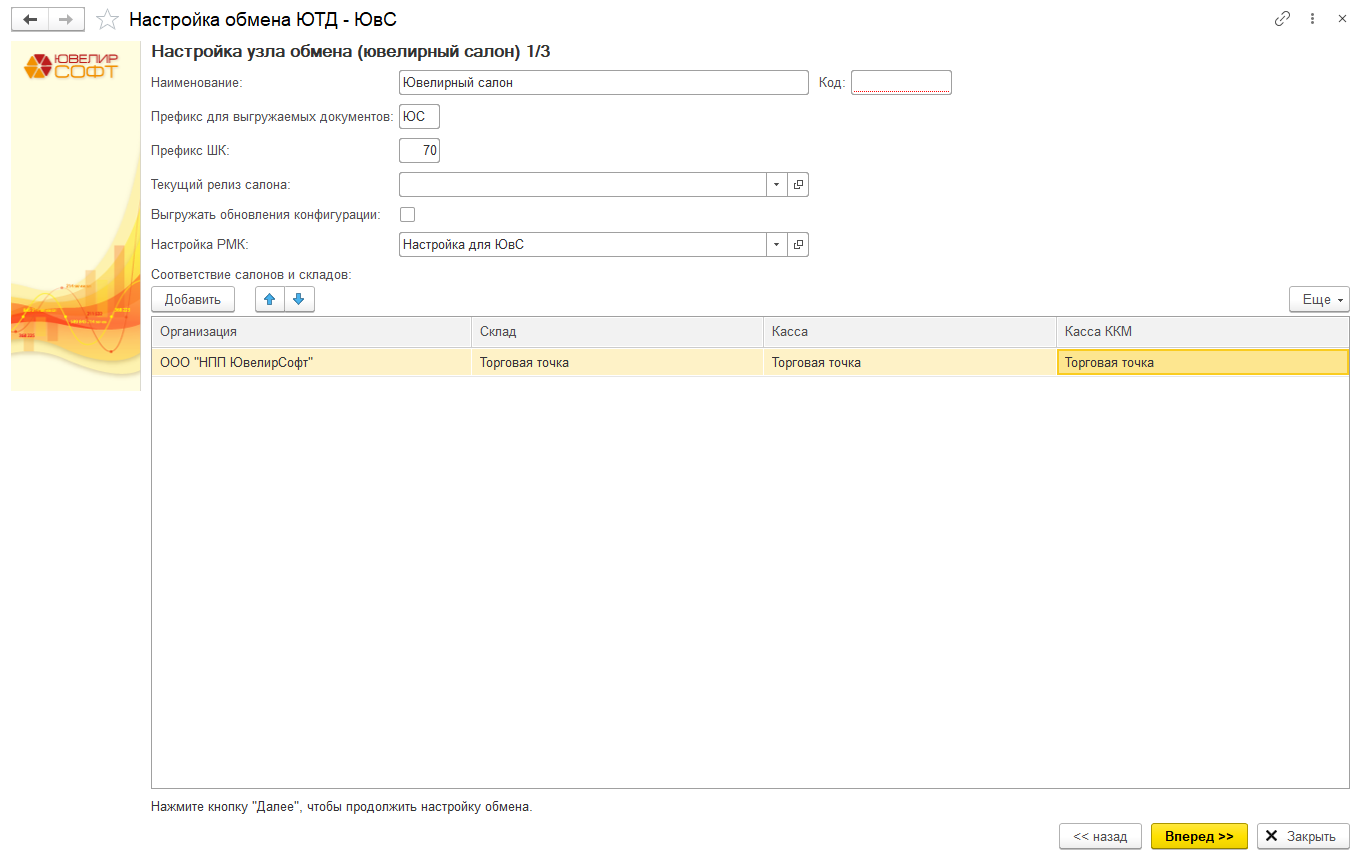The height and width of the screenshot is (853, 1369).
Task: Click the << назад button
Action: (1100, 836)
